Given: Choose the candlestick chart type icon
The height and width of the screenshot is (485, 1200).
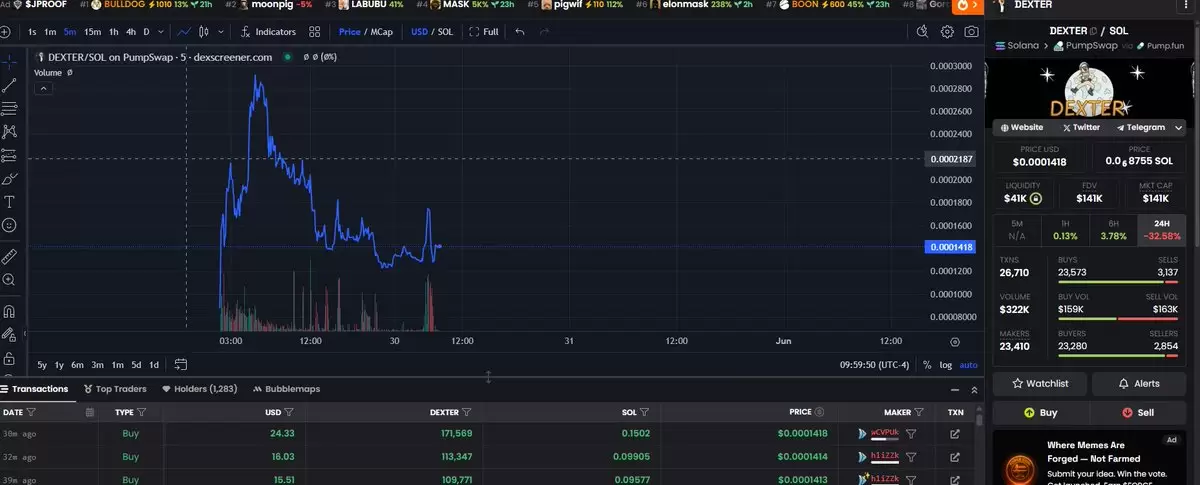Looking at the screenshot, I should pyautogui.click(x=202, y=32).
